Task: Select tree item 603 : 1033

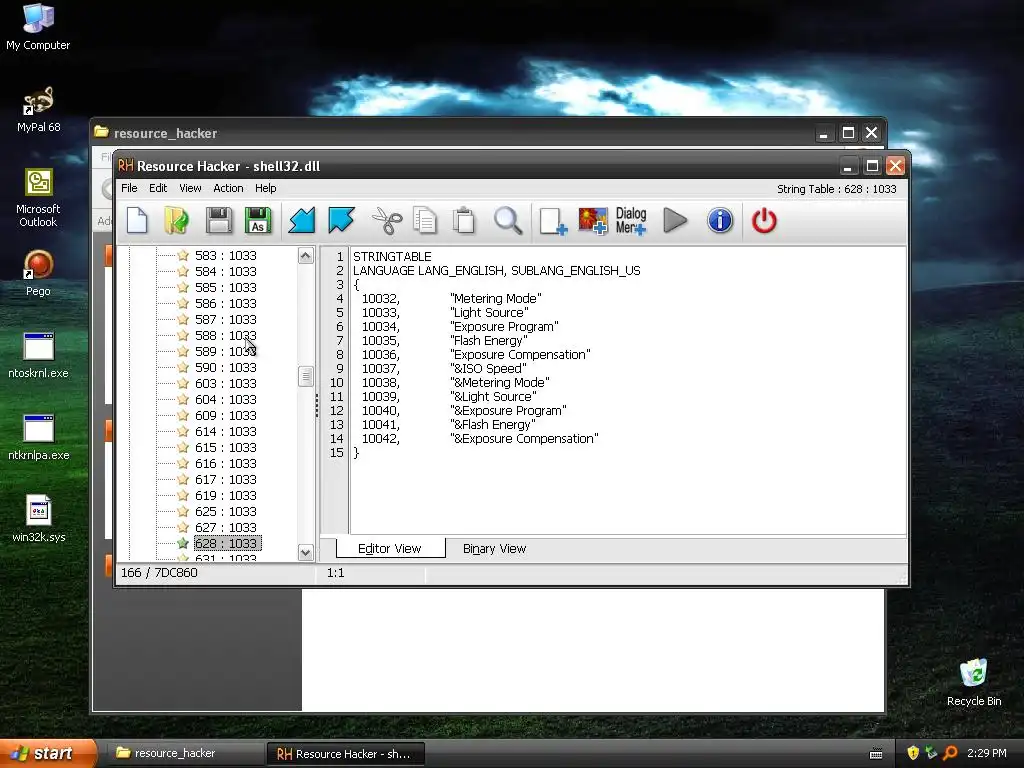Action: pos(225,383)
